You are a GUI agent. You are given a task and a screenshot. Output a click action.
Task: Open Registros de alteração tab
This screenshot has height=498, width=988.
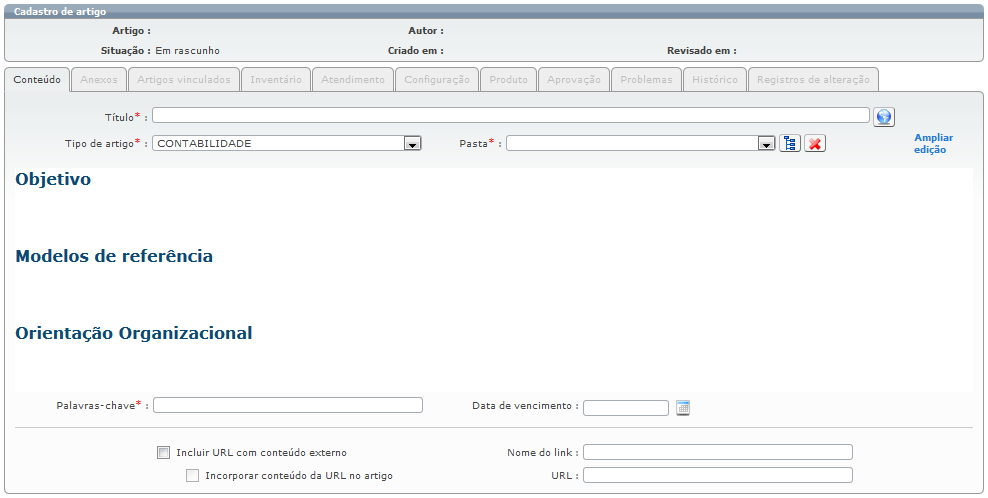(x=813, y=80)
